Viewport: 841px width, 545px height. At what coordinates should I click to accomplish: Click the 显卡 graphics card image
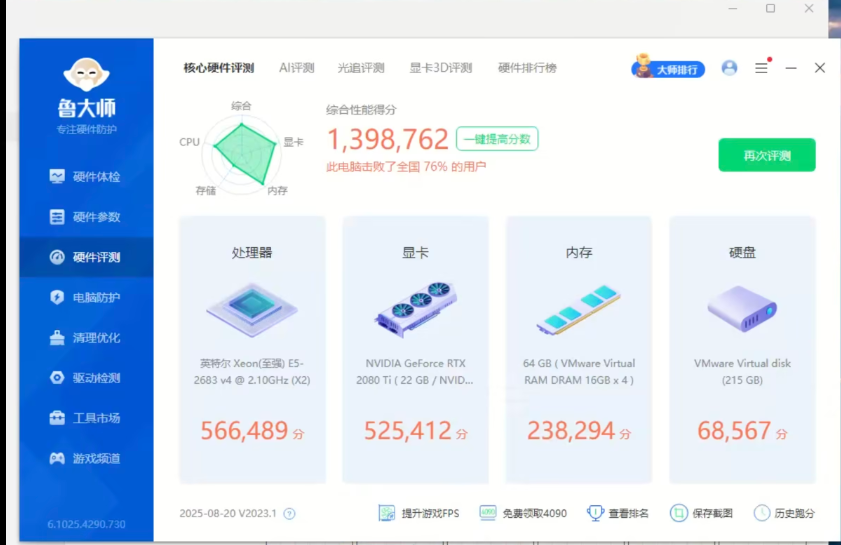click(416, 310)
